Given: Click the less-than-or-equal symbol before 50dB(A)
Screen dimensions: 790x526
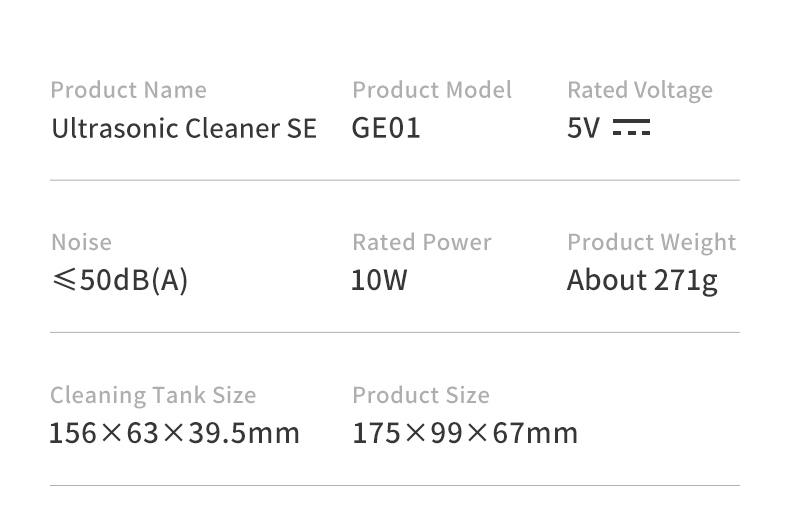Looking at the screenshot, I should point(64,280).
